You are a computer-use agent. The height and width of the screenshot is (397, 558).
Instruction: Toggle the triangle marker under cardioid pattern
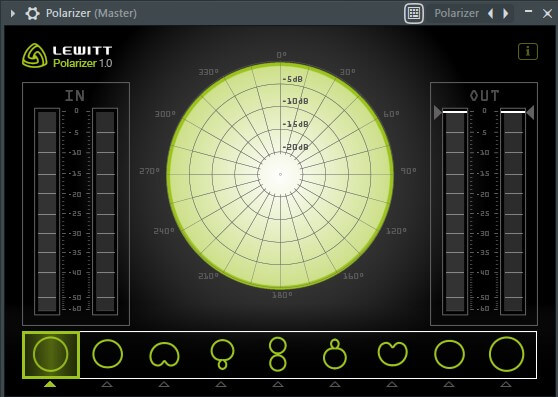(x=164, y=384)
